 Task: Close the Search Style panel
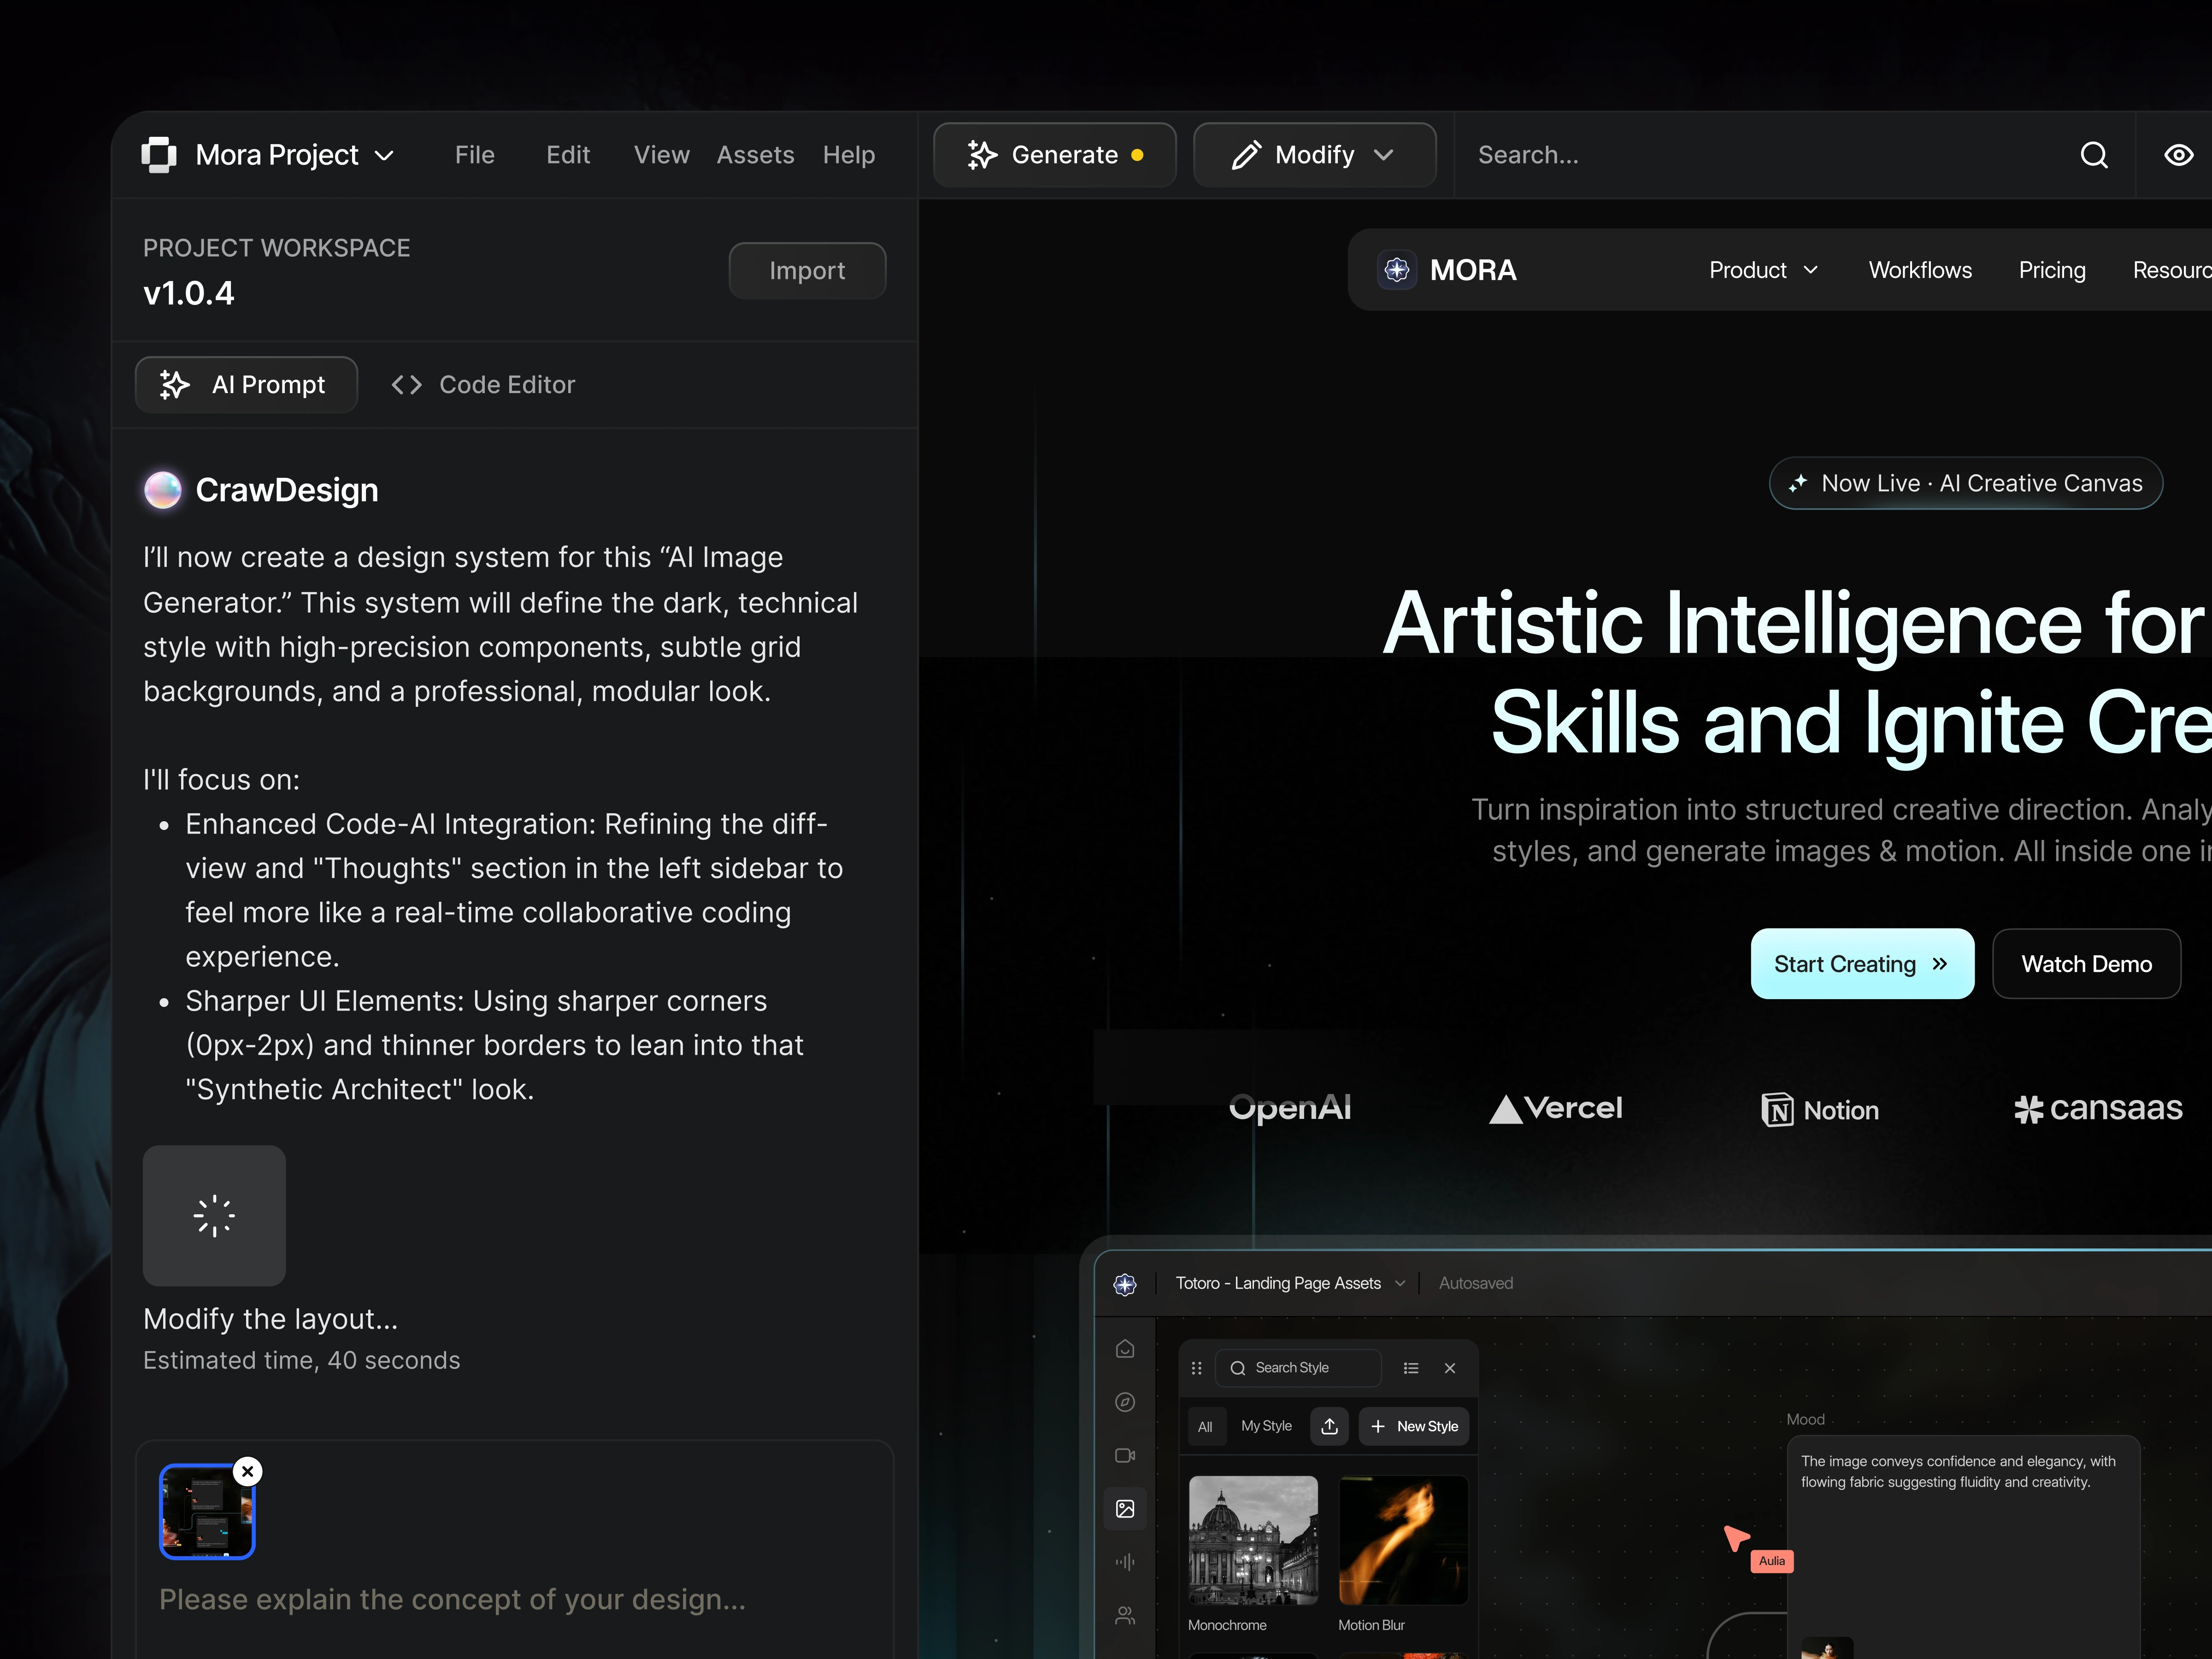tap(1450, 1368)
